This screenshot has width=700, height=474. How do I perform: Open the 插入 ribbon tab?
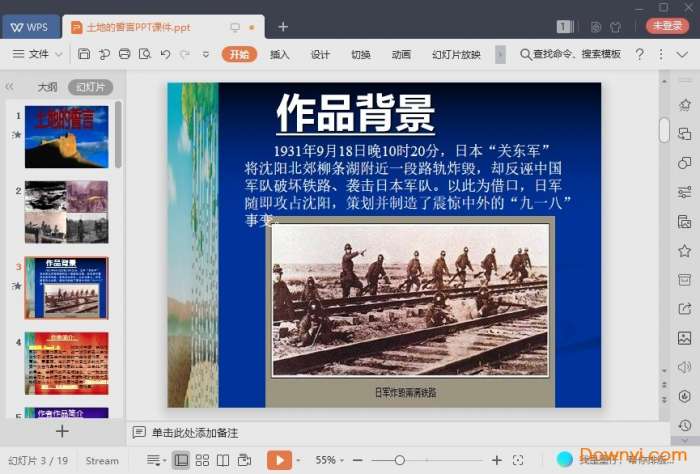point(280,54)
